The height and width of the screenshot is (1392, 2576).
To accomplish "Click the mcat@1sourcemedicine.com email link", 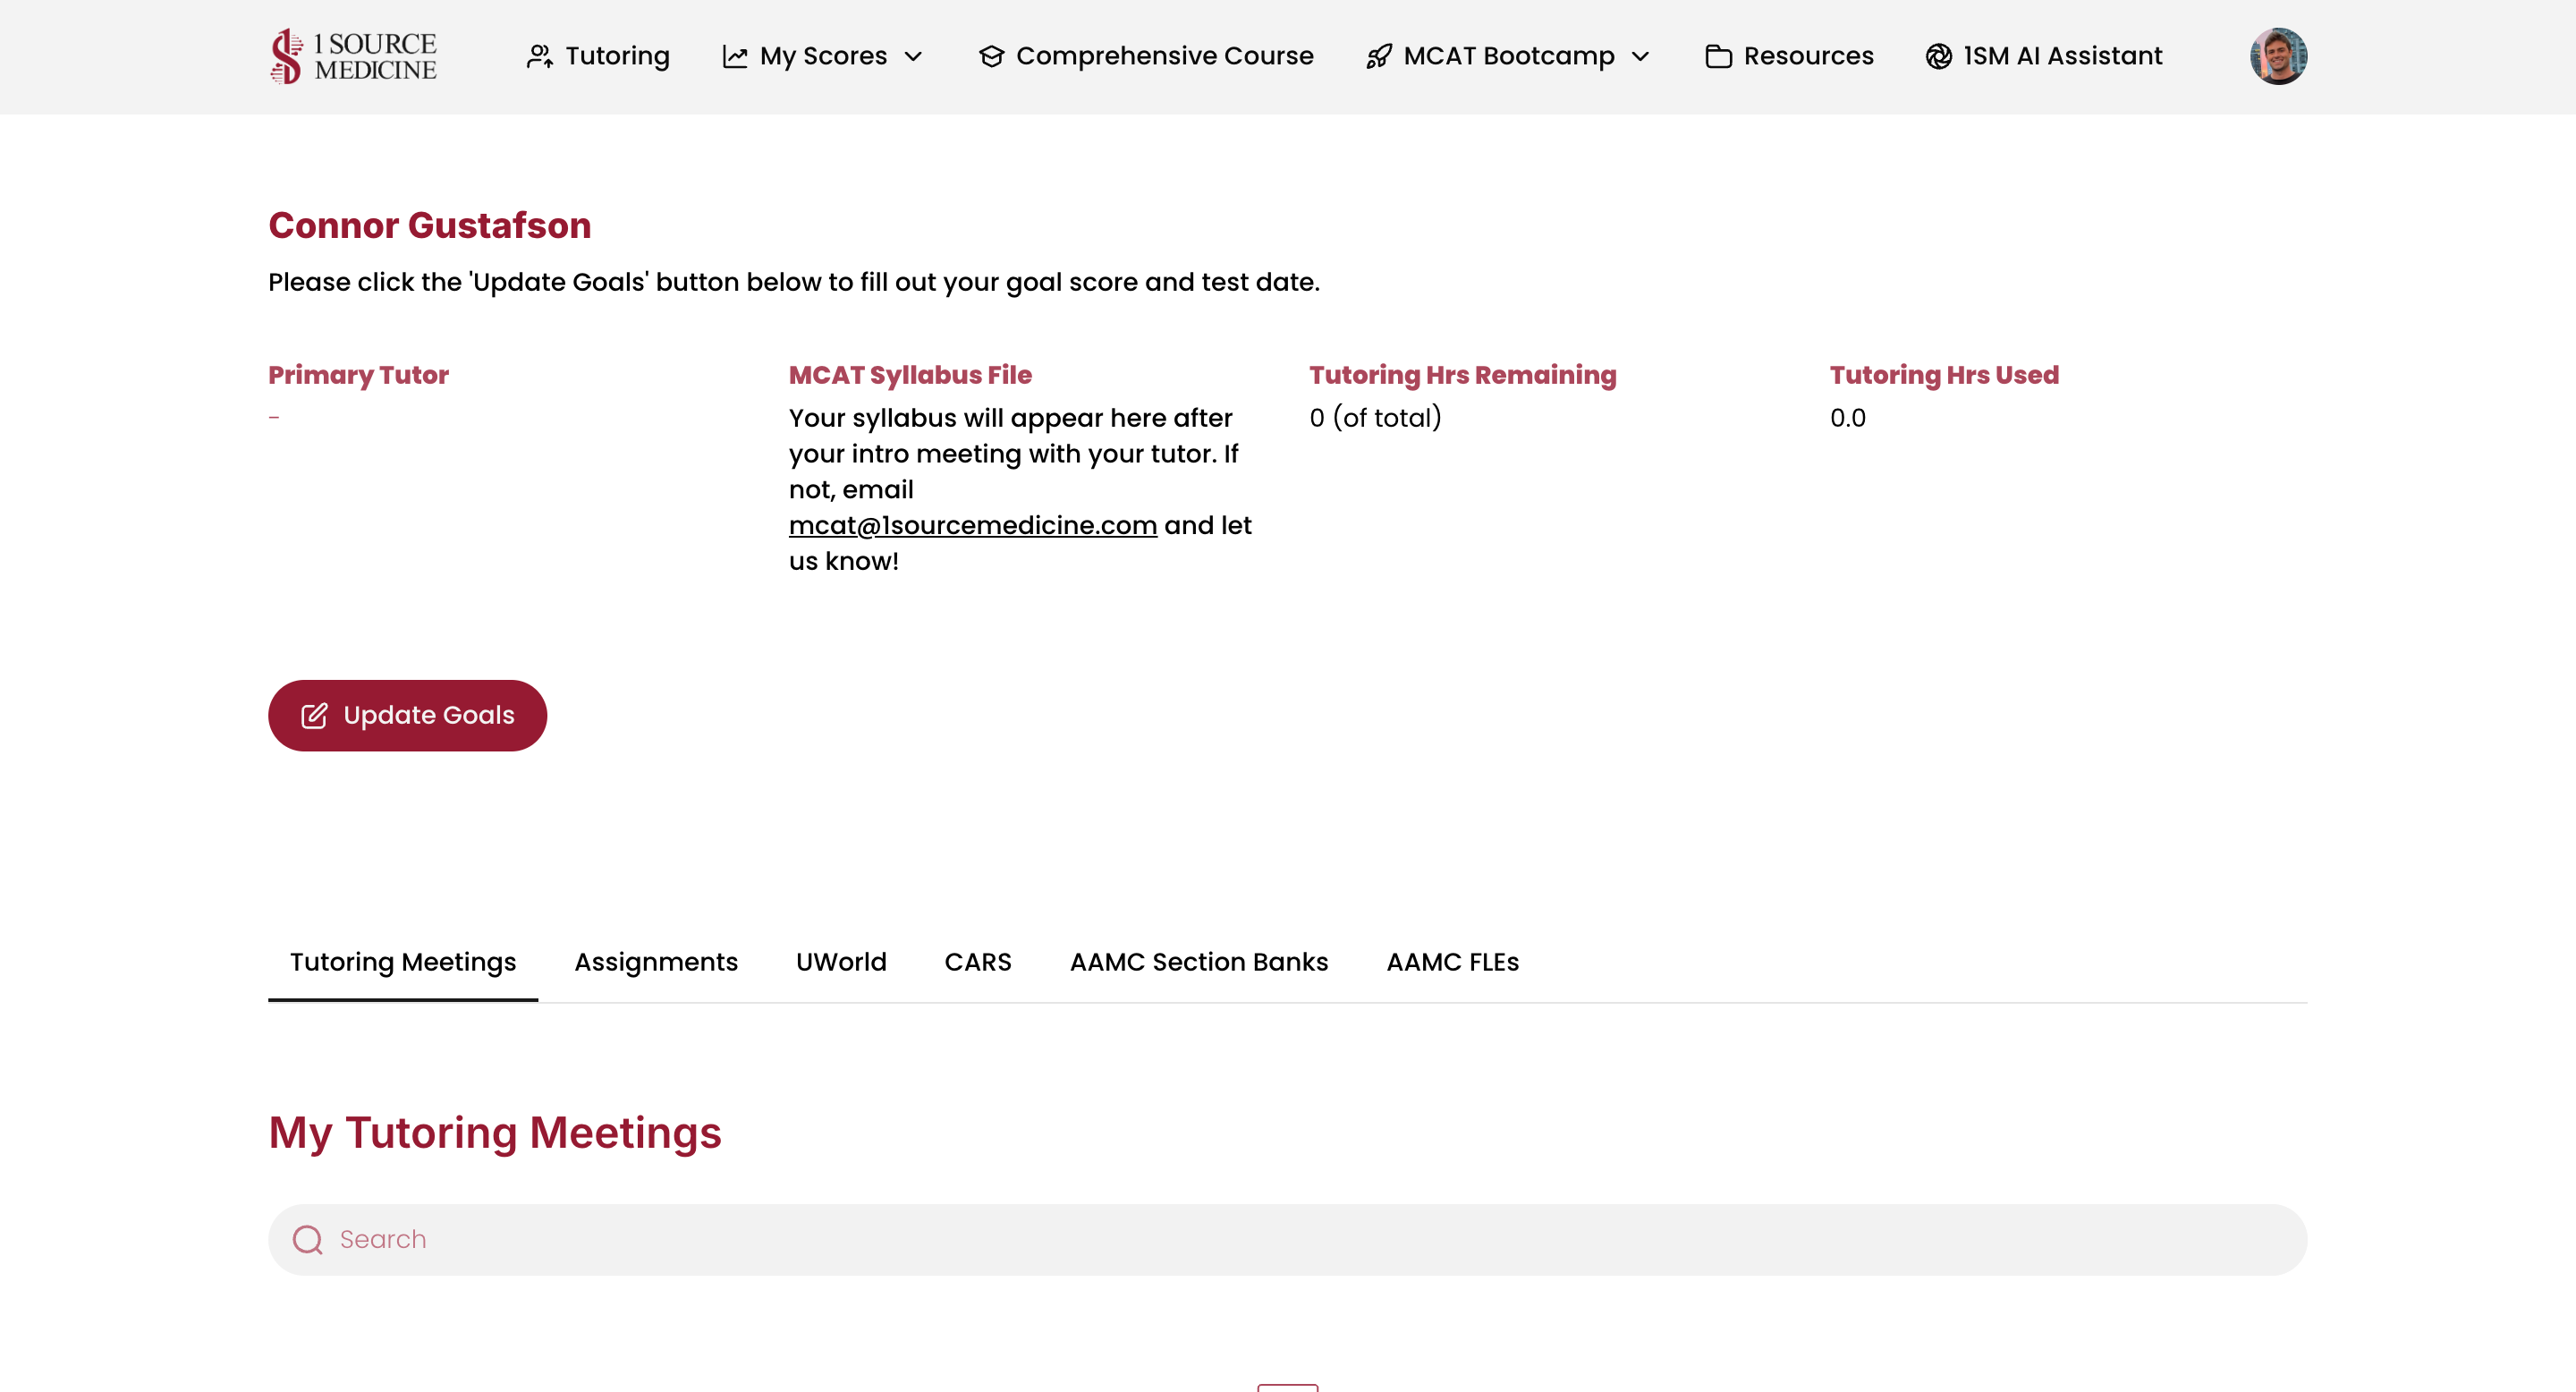I will tap(972, 525).
